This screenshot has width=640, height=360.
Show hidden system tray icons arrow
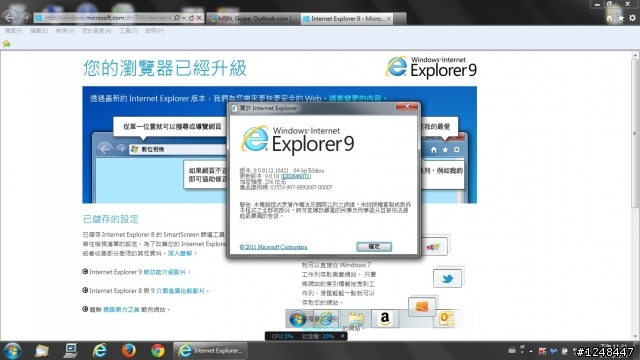(x=531, y=351)
